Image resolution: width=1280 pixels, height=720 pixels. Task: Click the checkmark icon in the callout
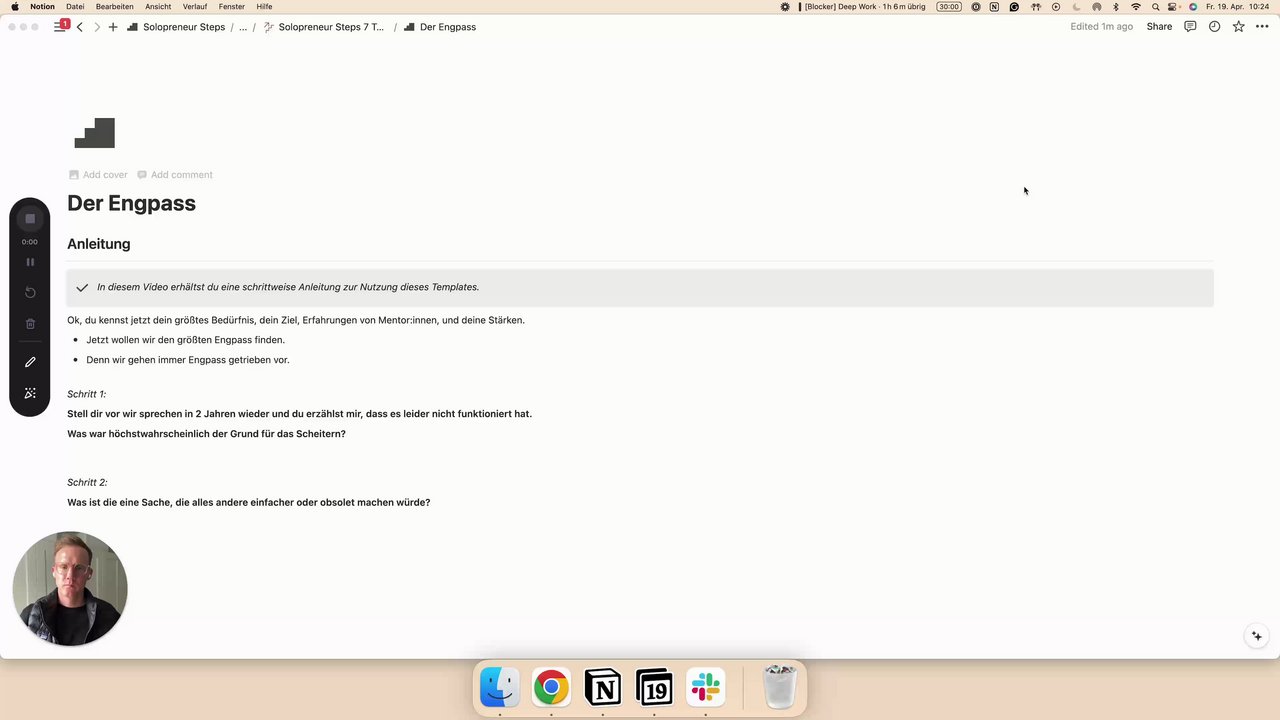(x=82, y=287)
